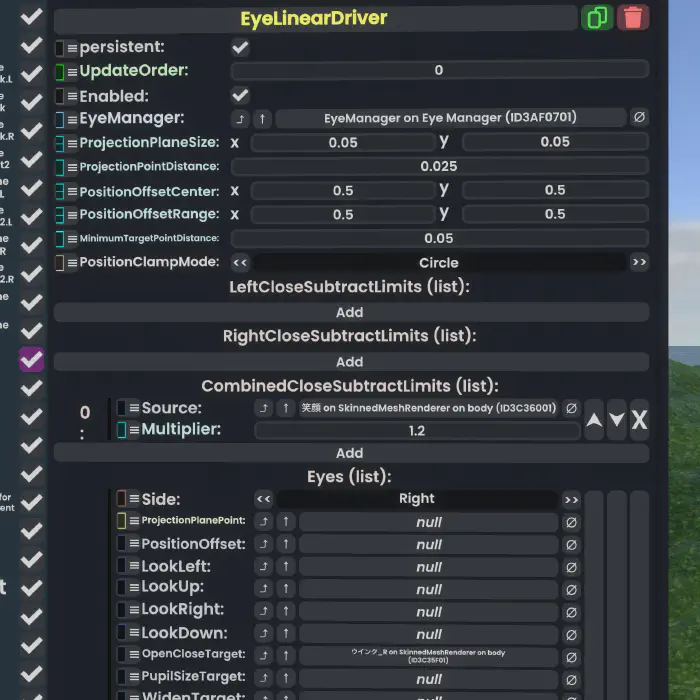The width and height of the screenshot is (700, 700).
Task: Click the Multiplier value field showing 1.2
Action: 417,431
